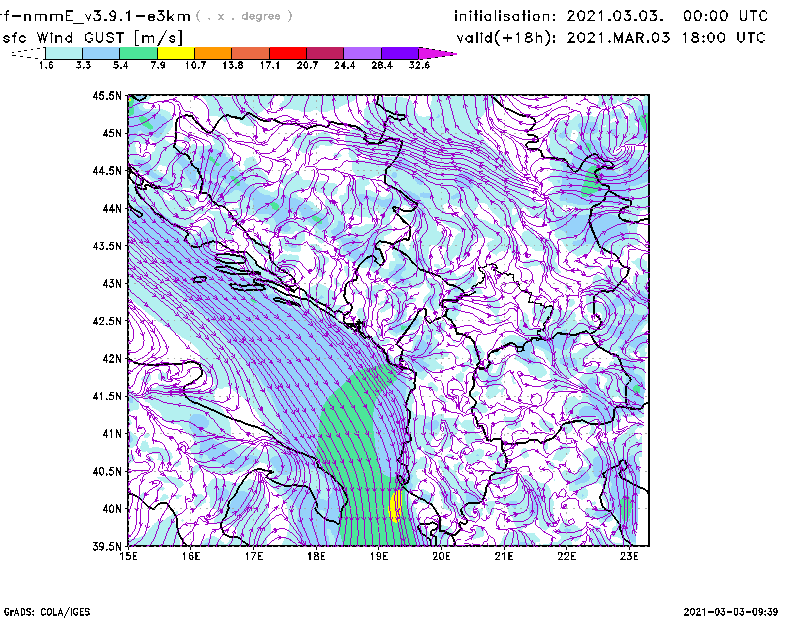Click the legend value 1.6
The image size is (800, 618).
pyautogui.click(x=46, y=65)
